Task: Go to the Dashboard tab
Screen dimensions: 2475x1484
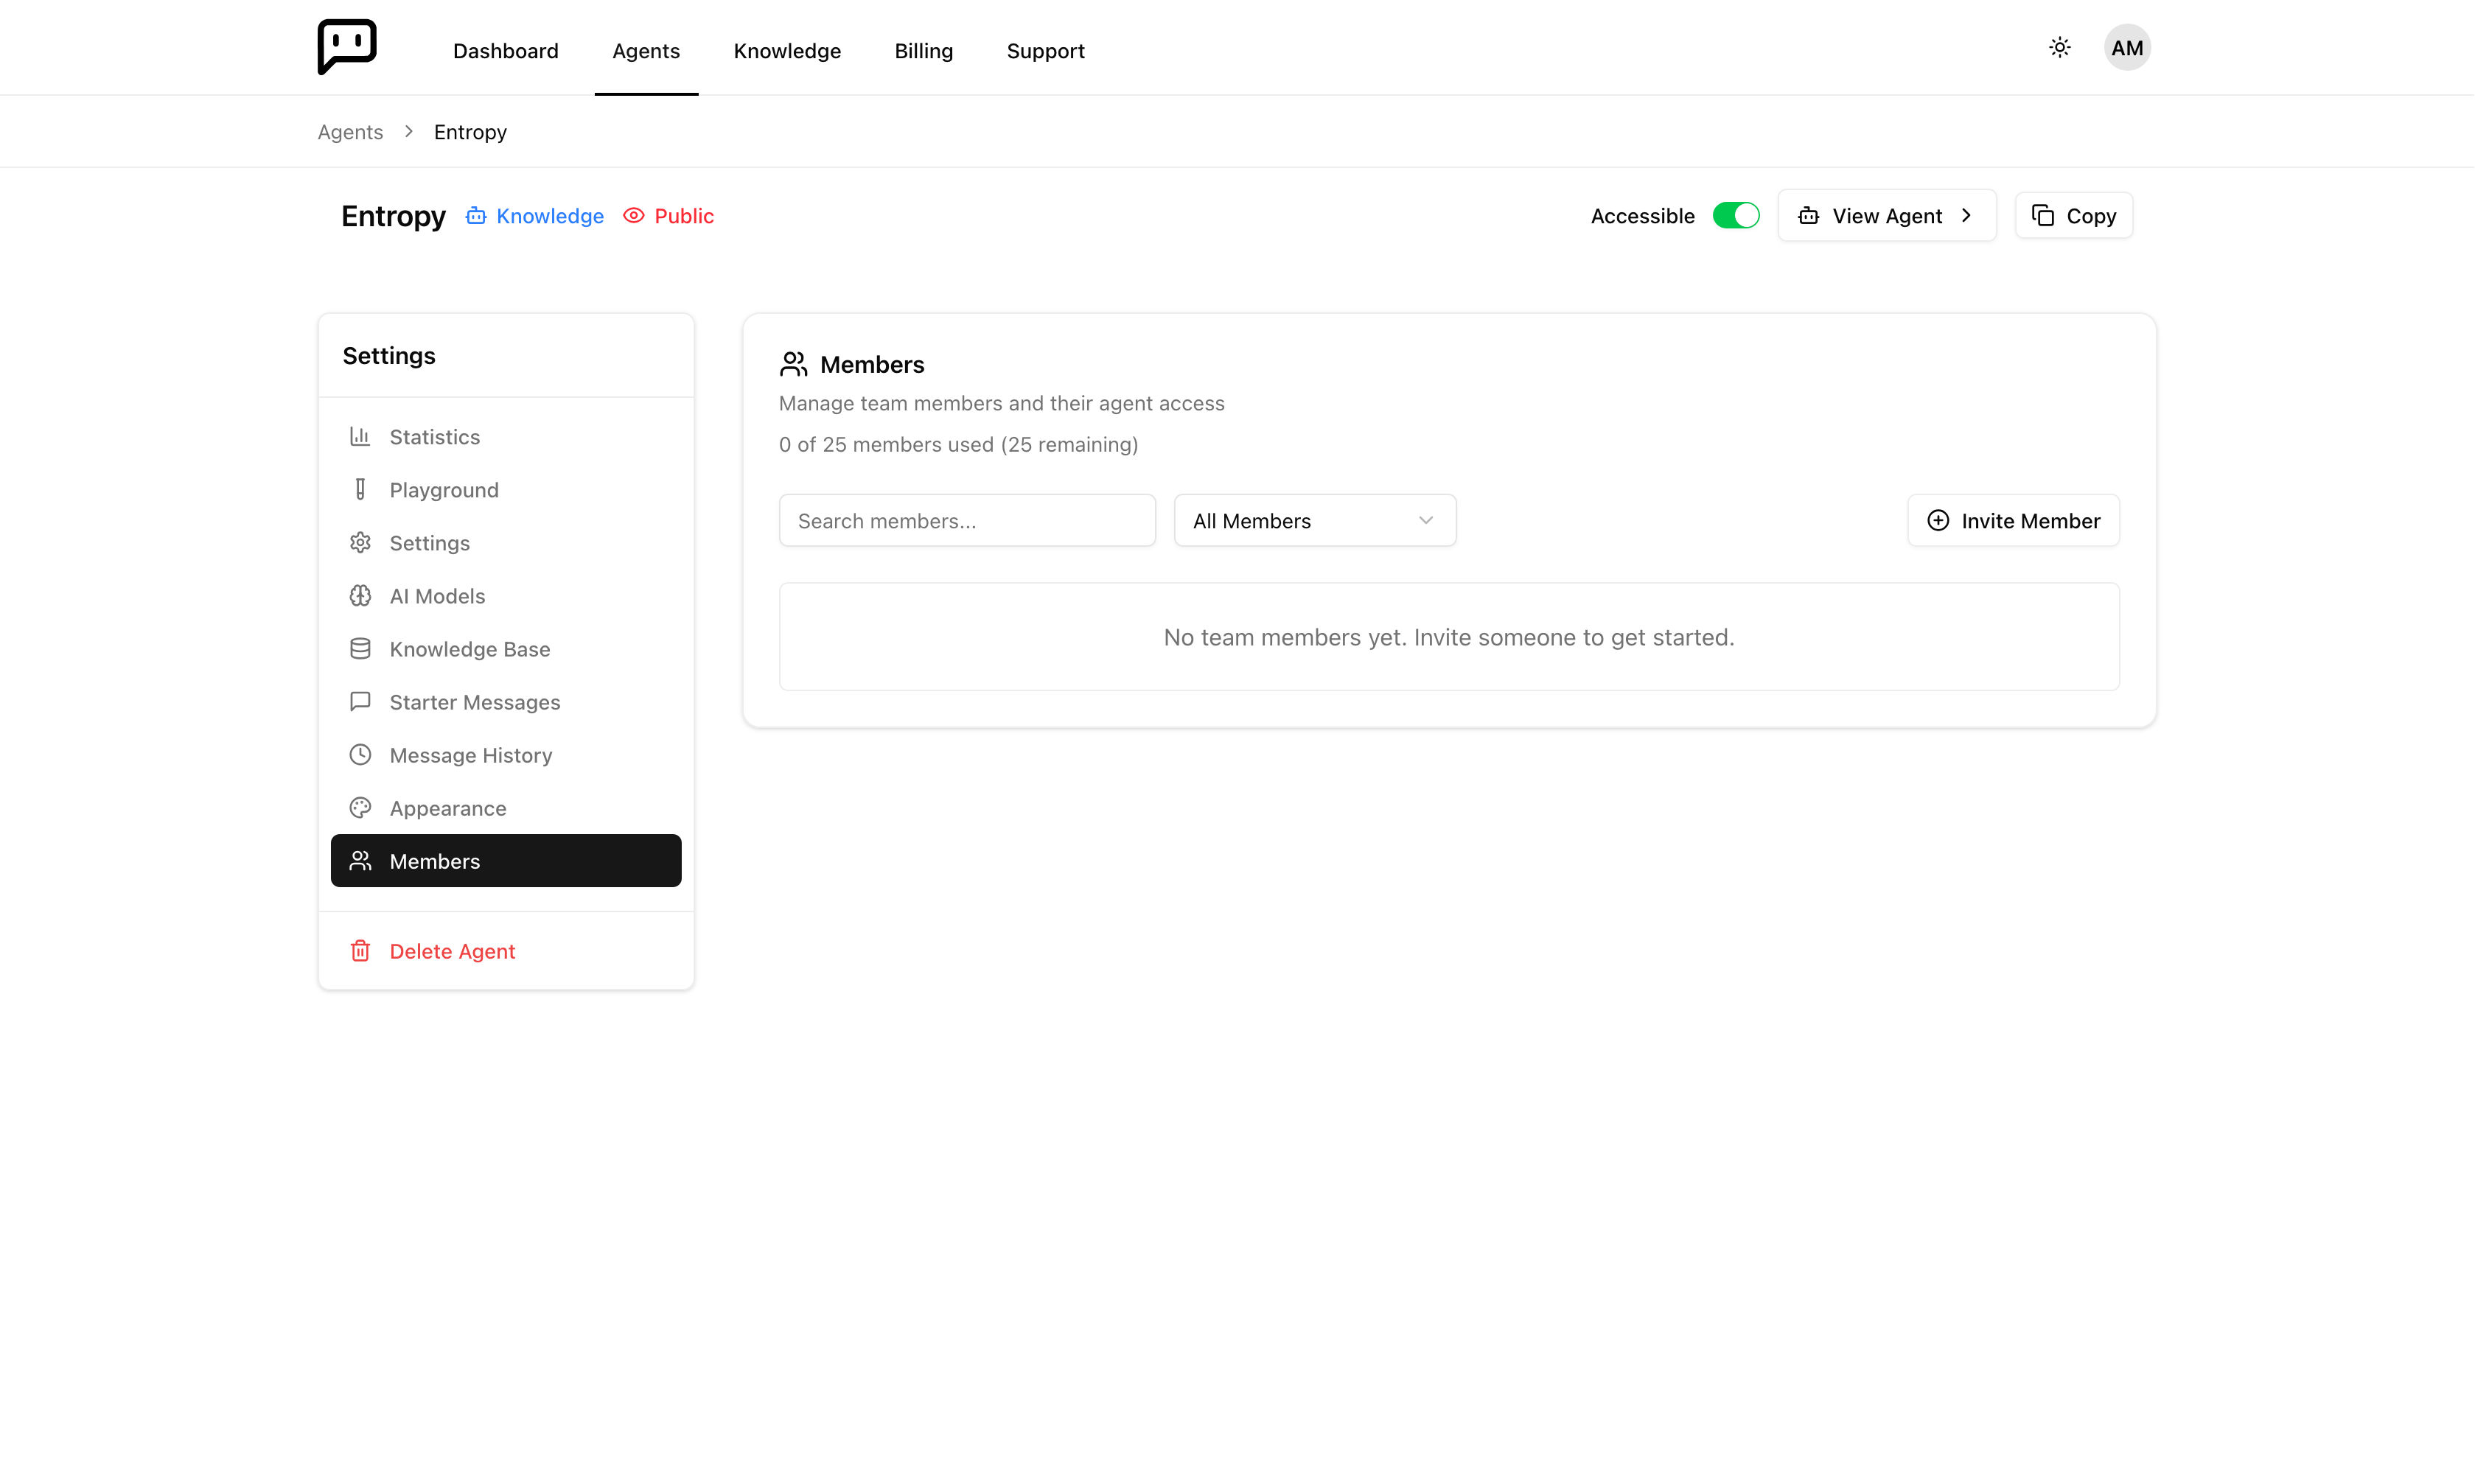Action: pyautogui.click(x=506, y=50)
